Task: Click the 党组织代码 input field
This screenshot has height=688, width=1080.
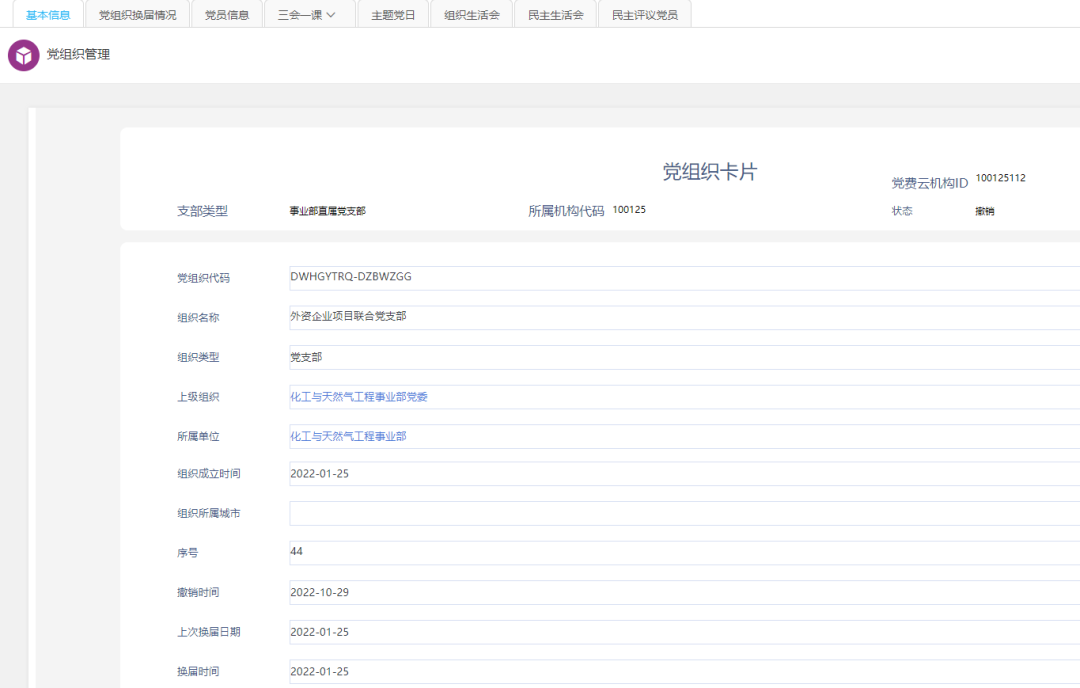Action: (680, 278)
